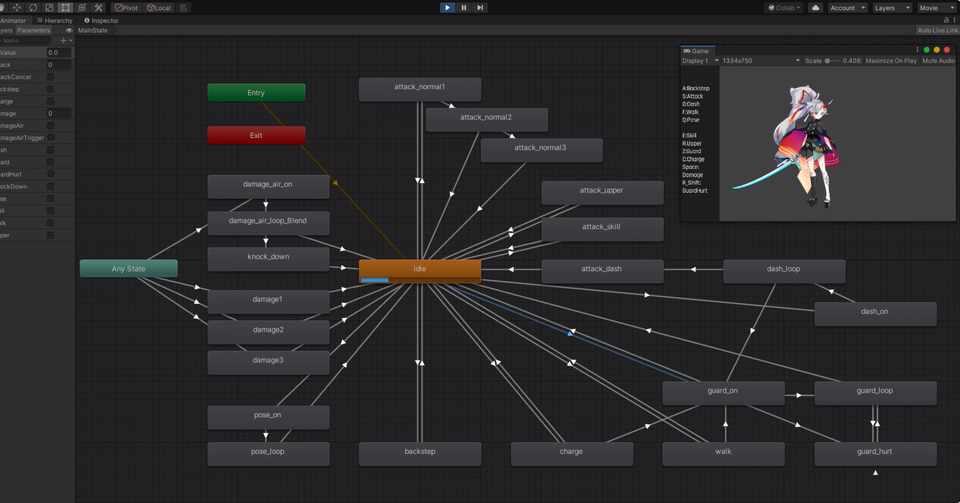Toggle Maximize On Play
The height and width of the screenshot is (503, 960).
pos(891,61)
